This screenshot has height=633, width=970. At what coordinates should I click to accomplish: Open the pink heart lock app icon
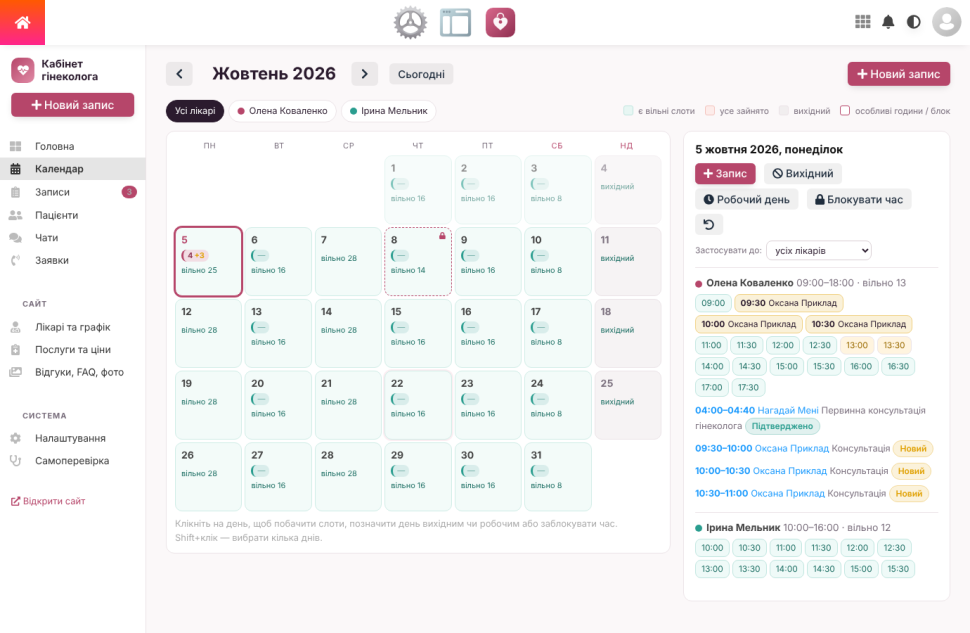(x=500, y=23)
